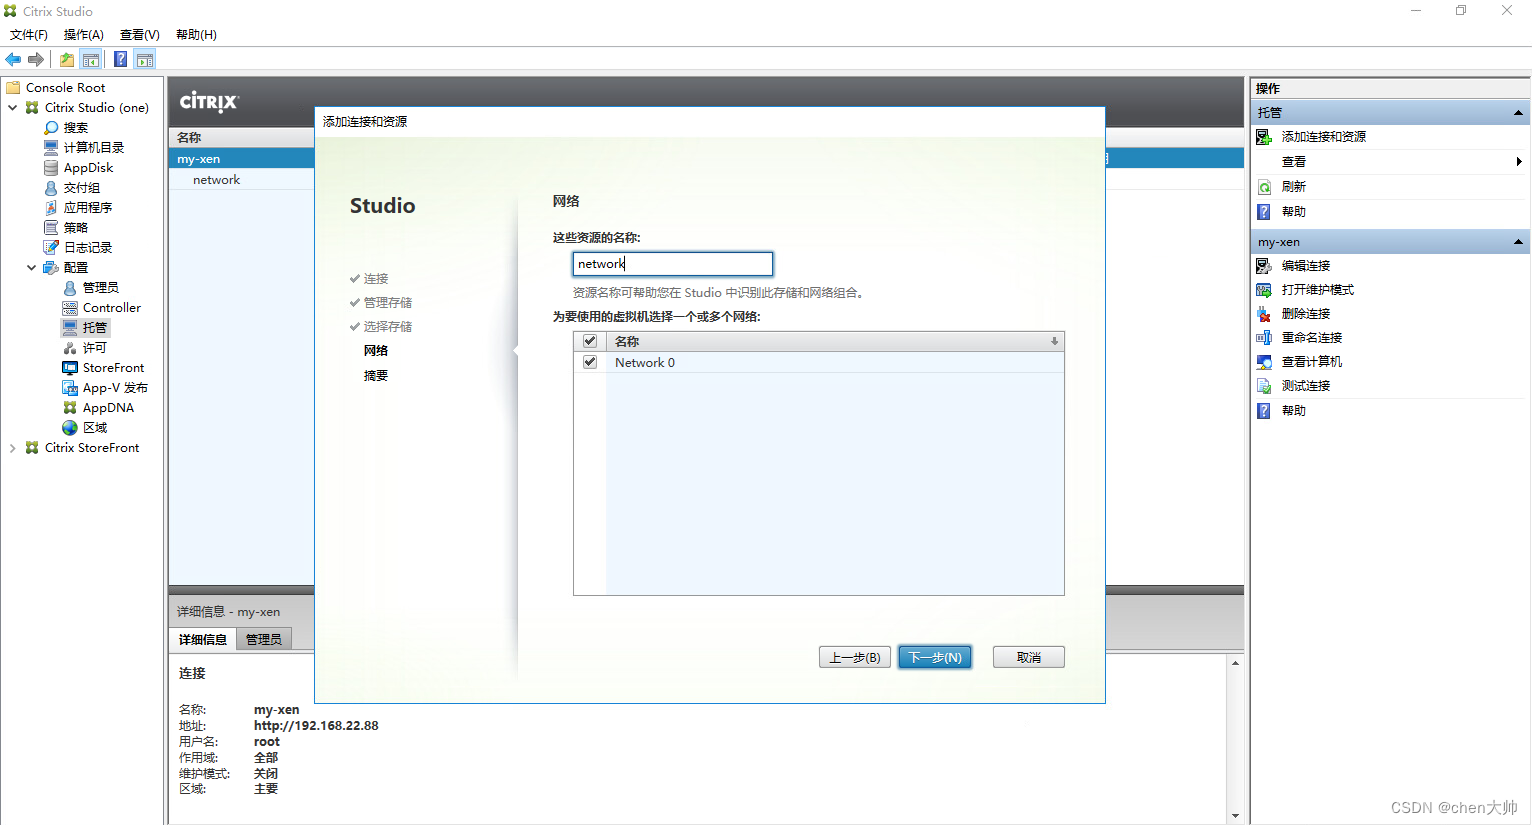Collapse the 配置 tree node
The image size is (1532, 825).
[31, 268]
